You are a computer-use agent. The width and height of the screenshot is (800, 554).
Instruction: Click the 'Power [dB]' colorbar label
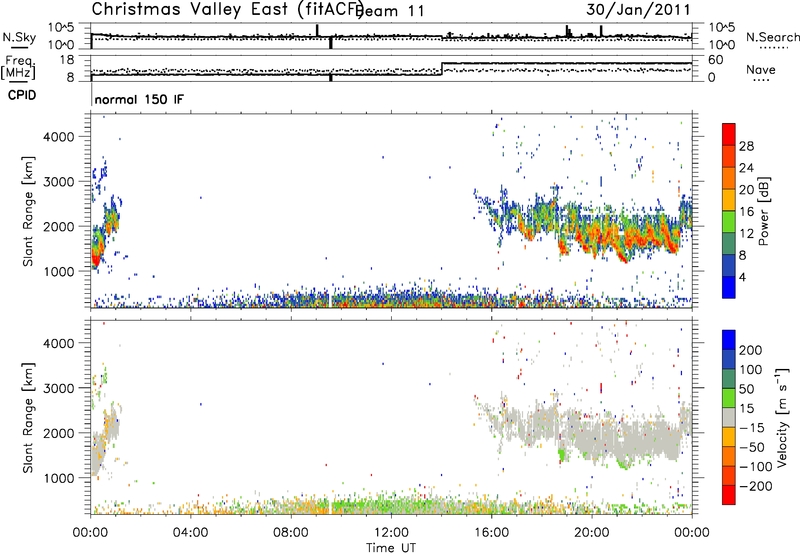coord(764,211)
